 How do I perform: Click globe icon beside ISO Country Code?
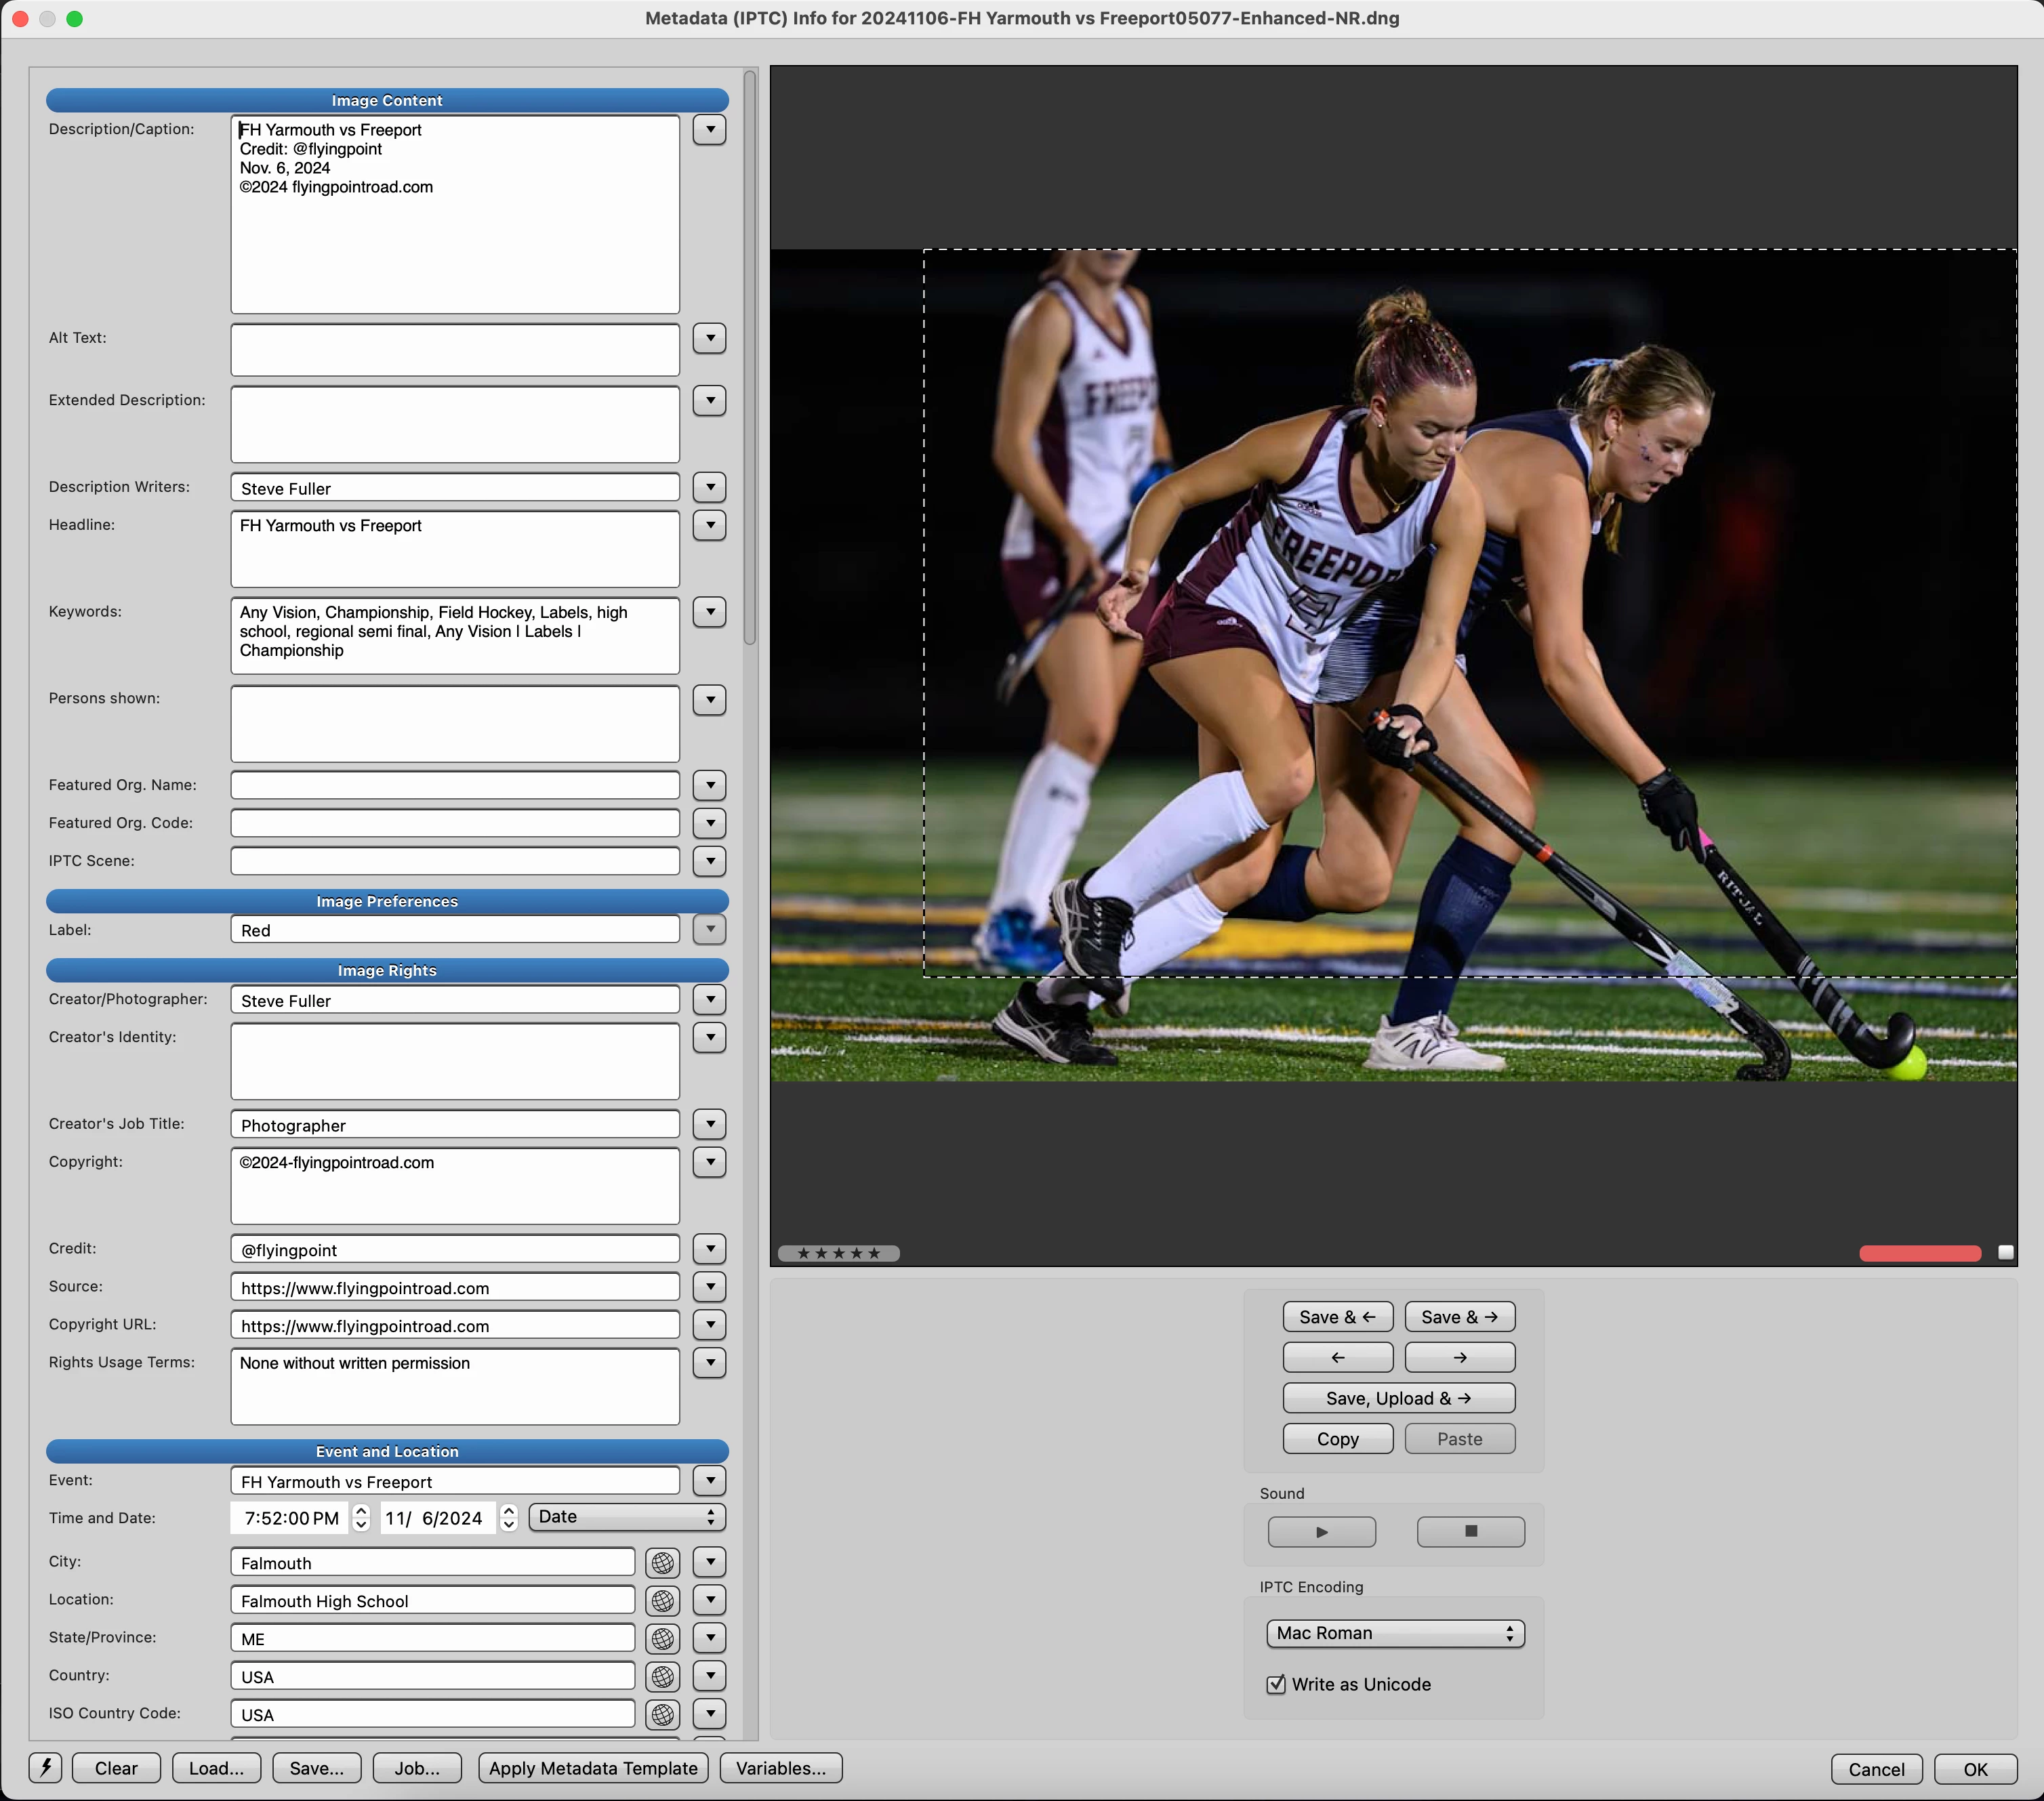[x=662, y=1714]
